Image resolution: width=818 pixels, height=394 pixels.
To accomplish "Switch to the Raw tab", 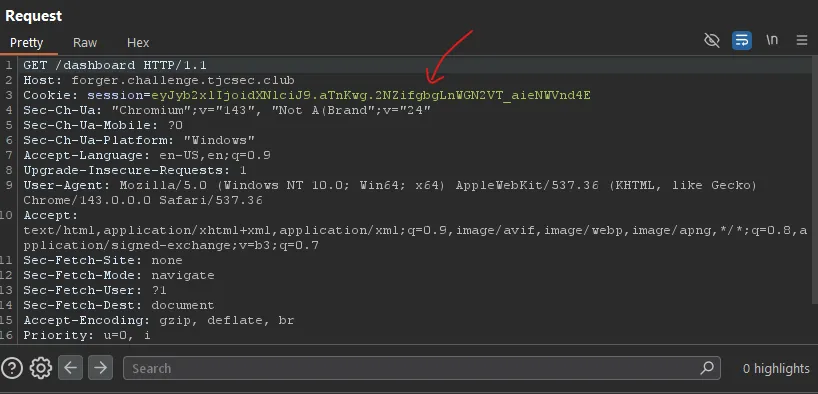I will coord(85,43).
